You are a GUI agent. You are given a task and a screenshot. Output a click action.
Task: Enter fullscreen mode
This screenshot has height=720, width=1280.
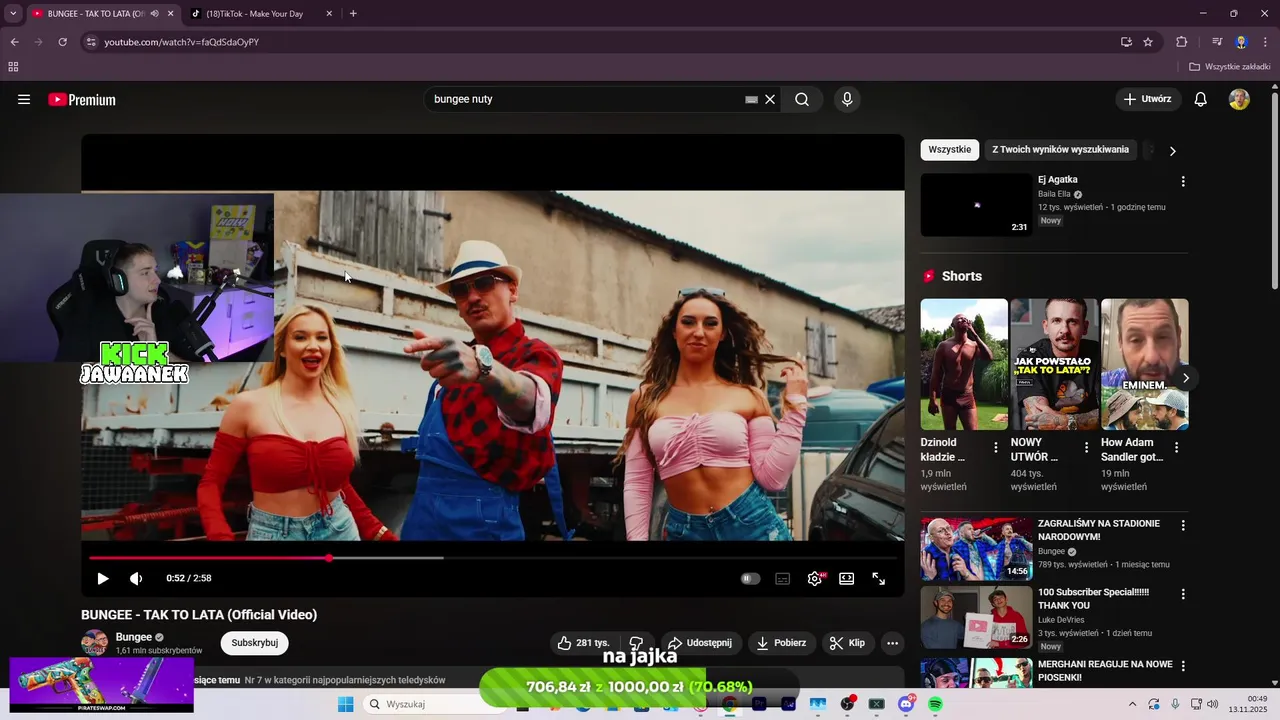coord(879,578)
